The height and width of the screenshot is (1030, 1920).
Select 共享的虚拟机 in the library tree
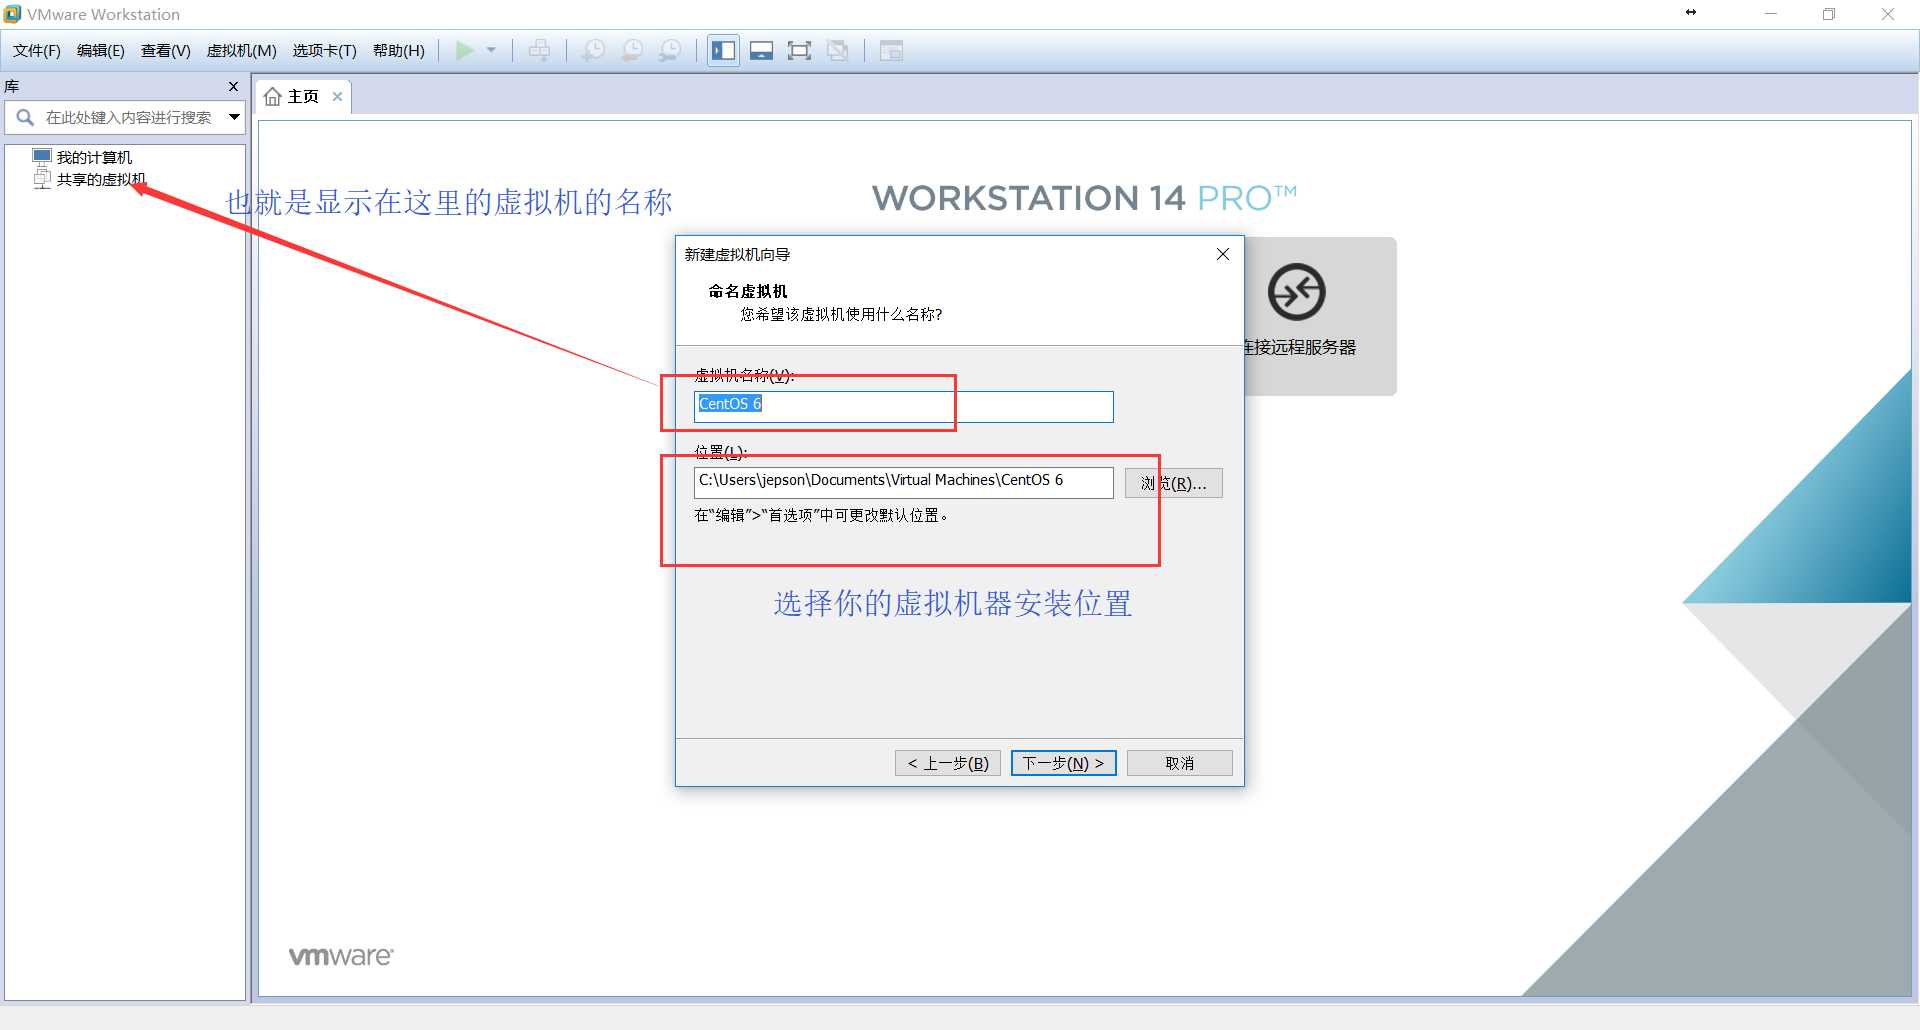[101, 179]
